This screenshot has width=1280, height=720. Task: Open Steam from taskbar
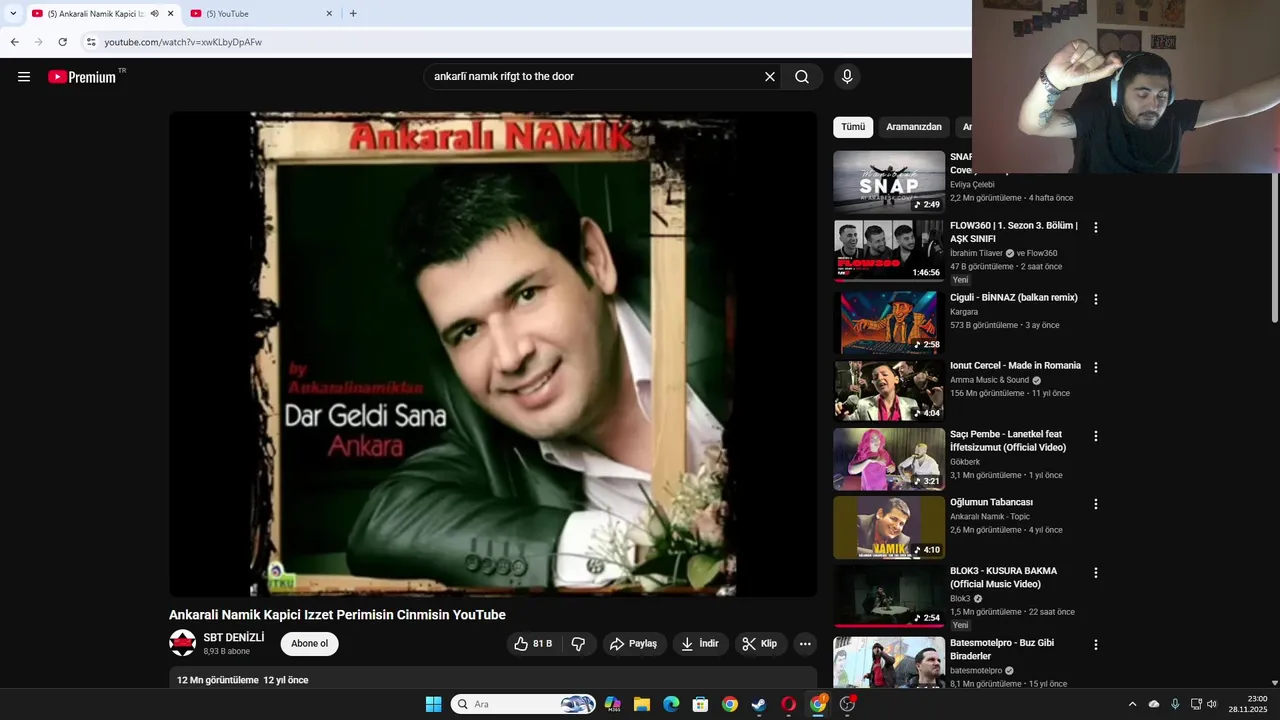click(759, 704)
